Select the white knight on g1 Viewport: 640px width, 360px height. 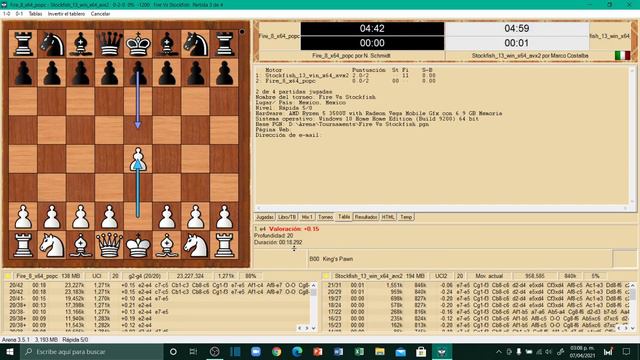[196, 245]
